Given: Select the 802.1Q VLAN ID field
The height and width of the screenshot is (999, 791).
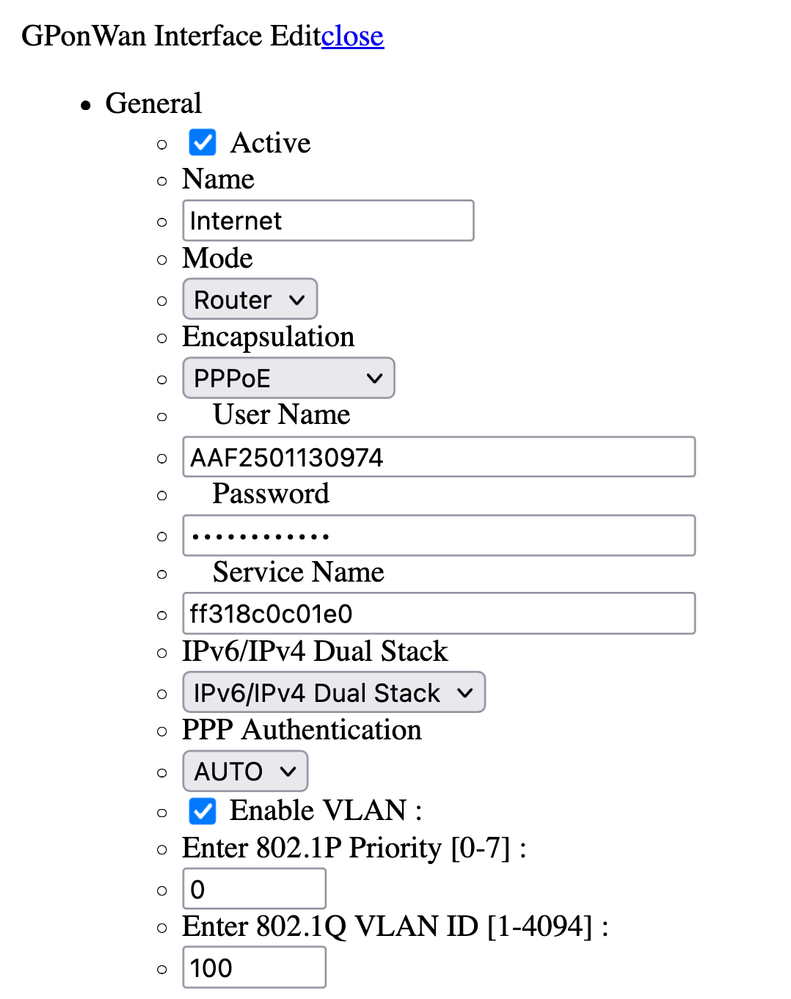Looking at the screenshot, I should coord(254,968).
